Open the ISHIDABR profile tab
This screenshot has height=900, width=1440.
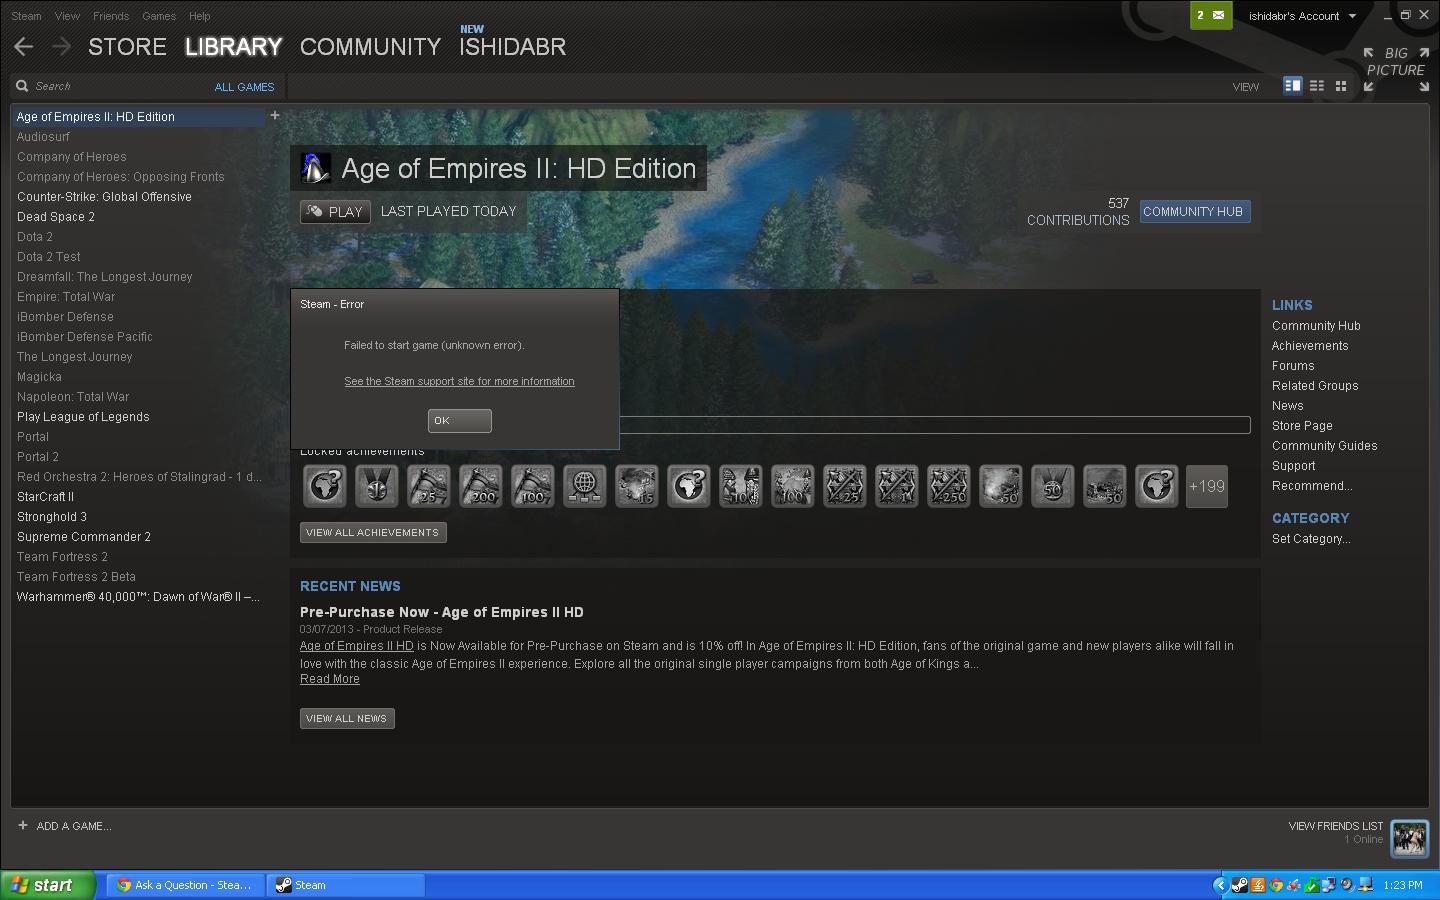(x=512, y=47)
